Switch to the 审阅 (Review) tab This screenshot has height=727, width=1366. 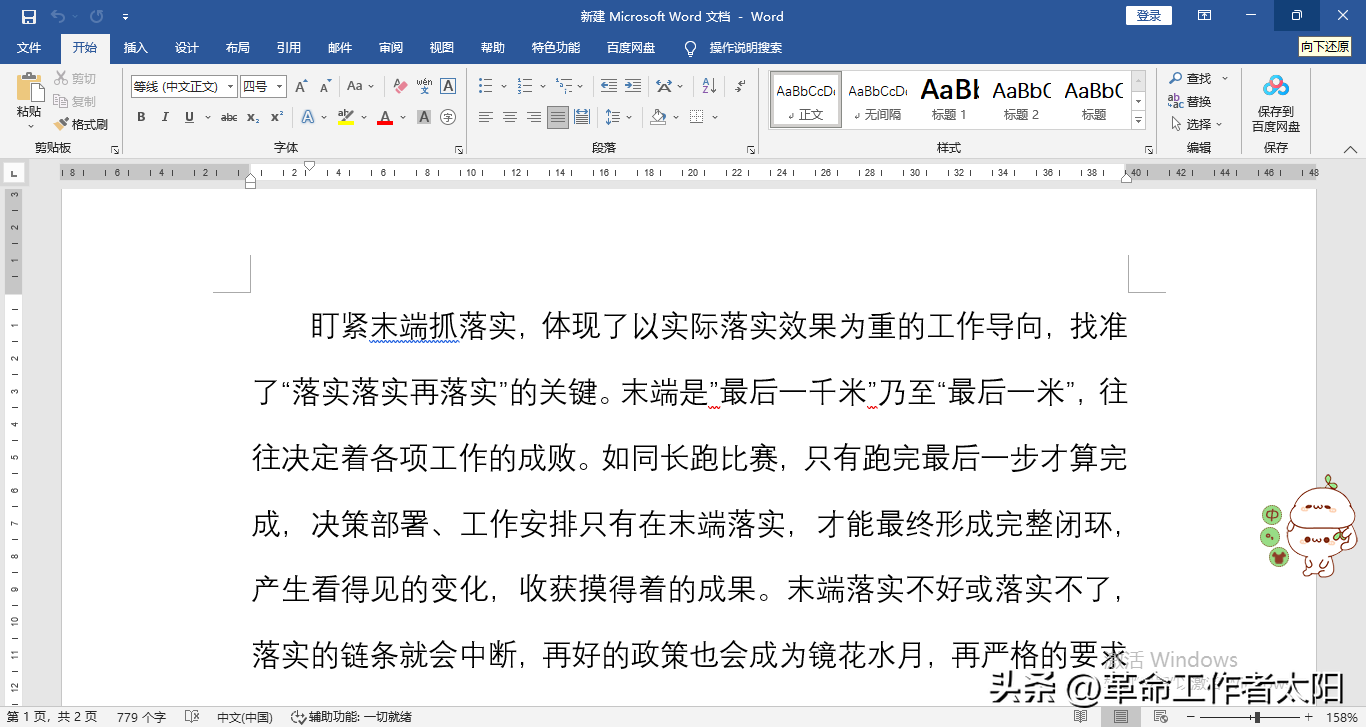tap(391, 48)
